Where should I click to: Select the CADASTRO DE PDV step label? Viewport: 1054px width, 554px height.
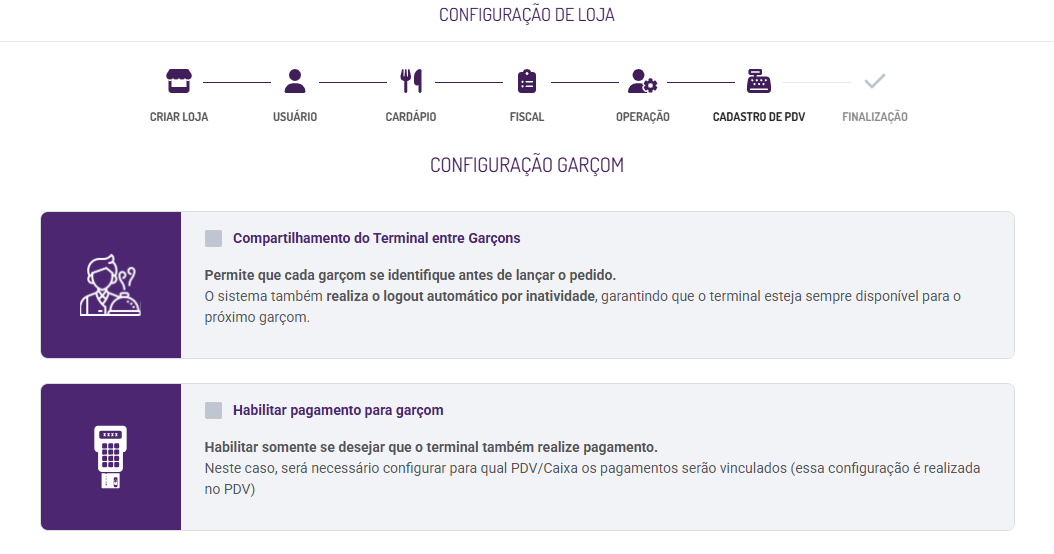[759, 117]
